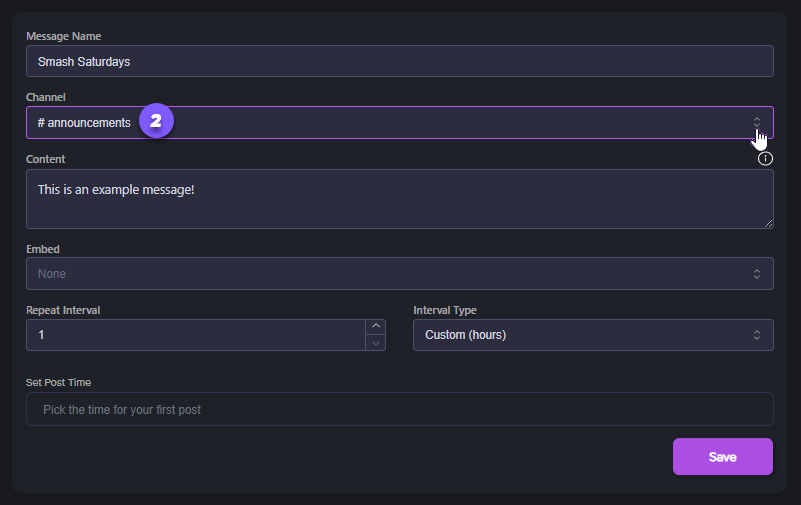Screen dimensions: 801x505
Task: Click inside the Content message text area
Action: [x=400, y=199]
